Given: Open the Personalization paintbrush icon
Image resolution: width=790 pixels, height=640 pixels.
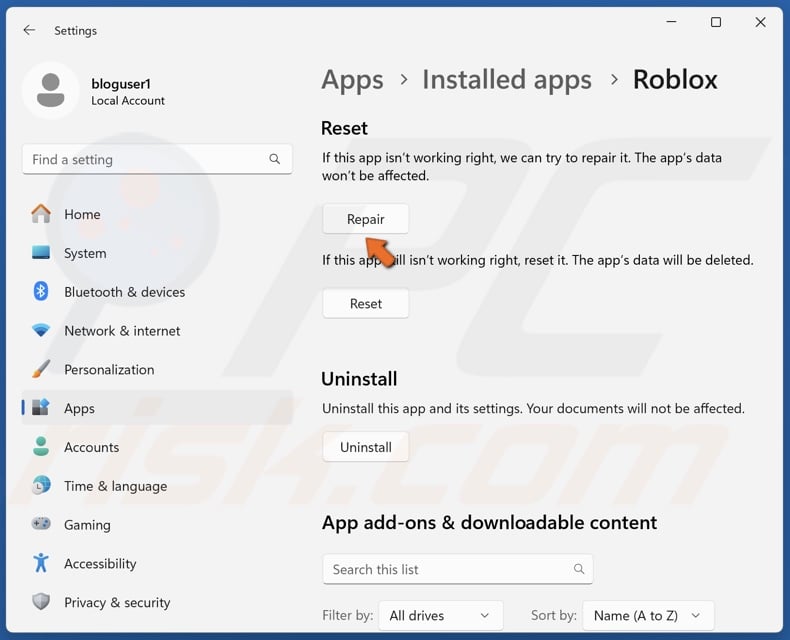Looking at the screenshot, I should point(41,369).
